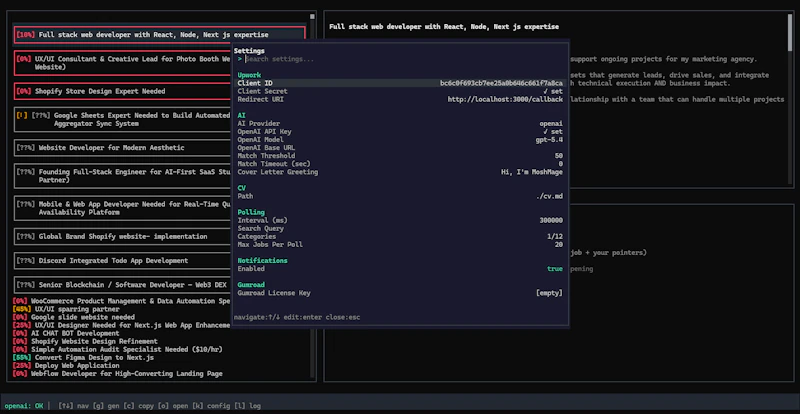Image resolution: width=800 pixels, height=414 pixels.
Task: Click the nav arrows hint in status bar
Action: 73,406
